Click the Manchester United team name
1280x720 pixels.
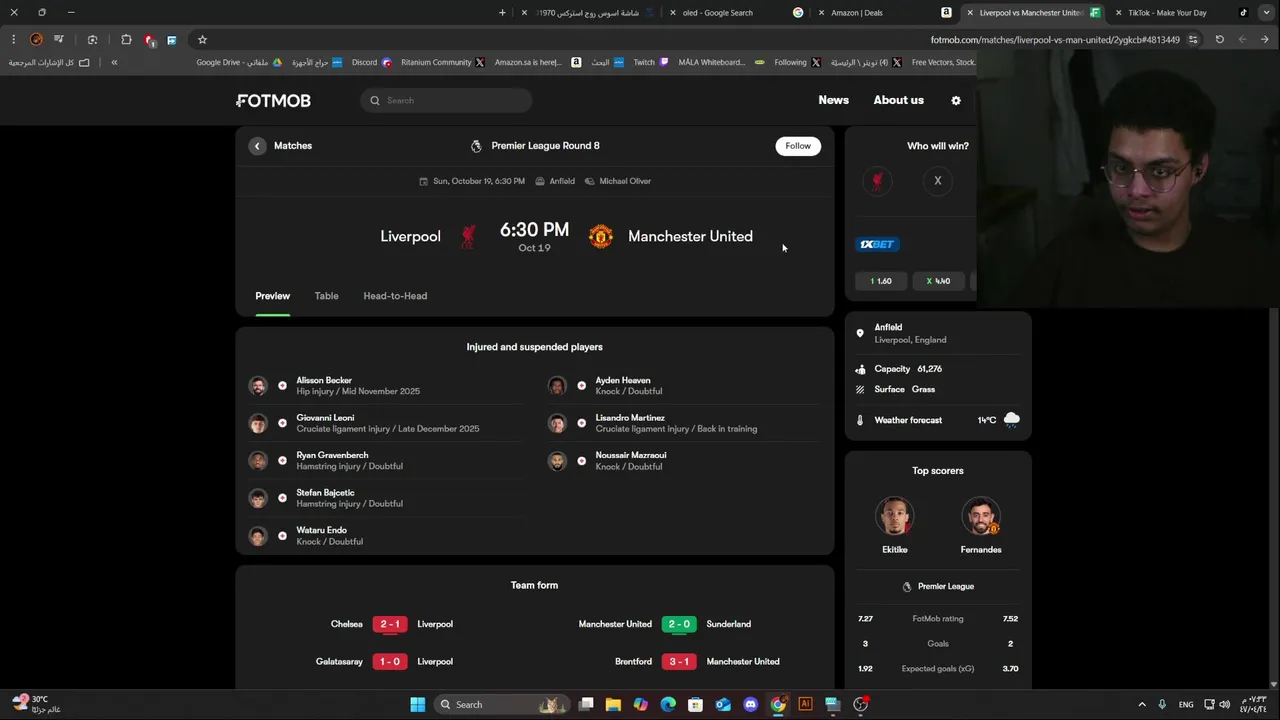(690, 236)
